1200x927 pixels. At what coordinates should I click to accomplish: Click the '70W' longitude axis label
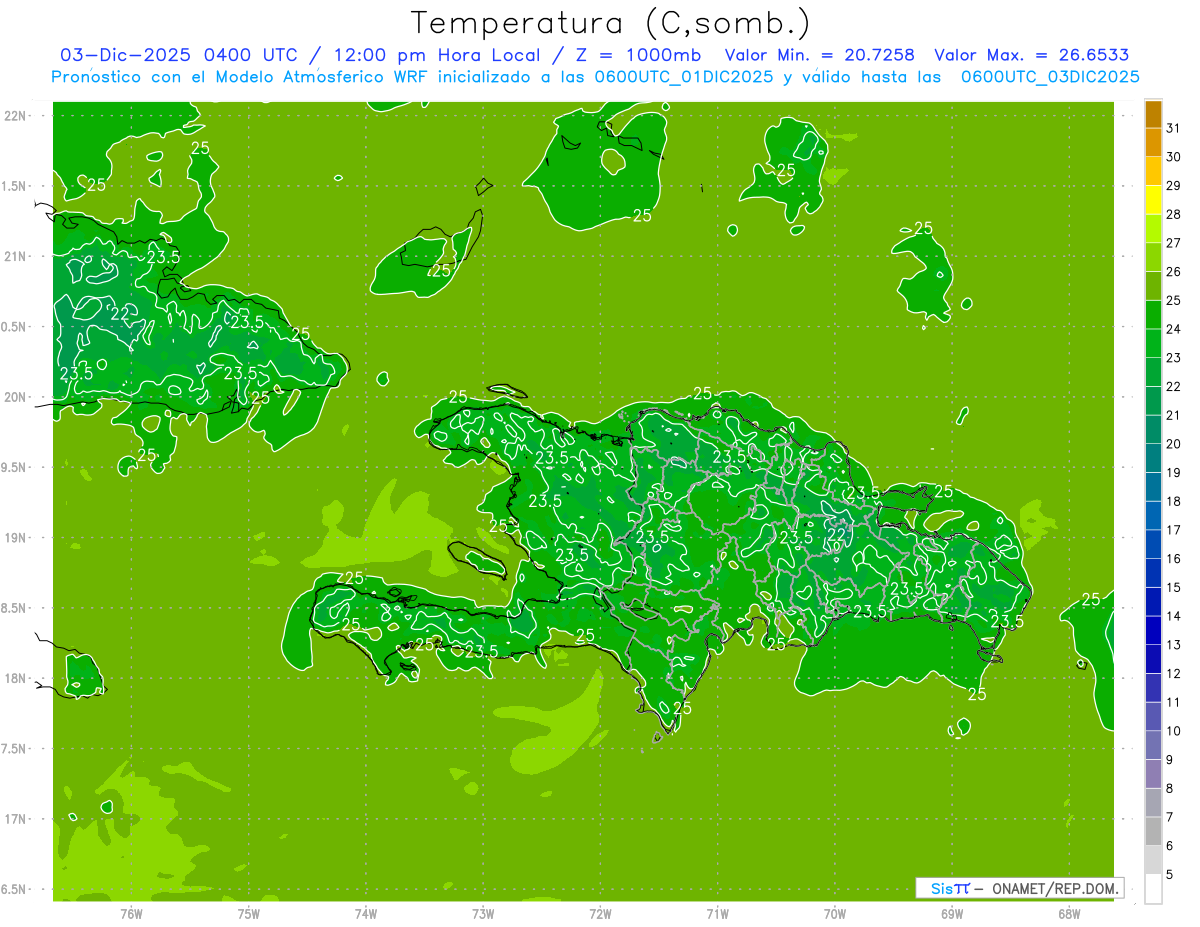[835, 913]
